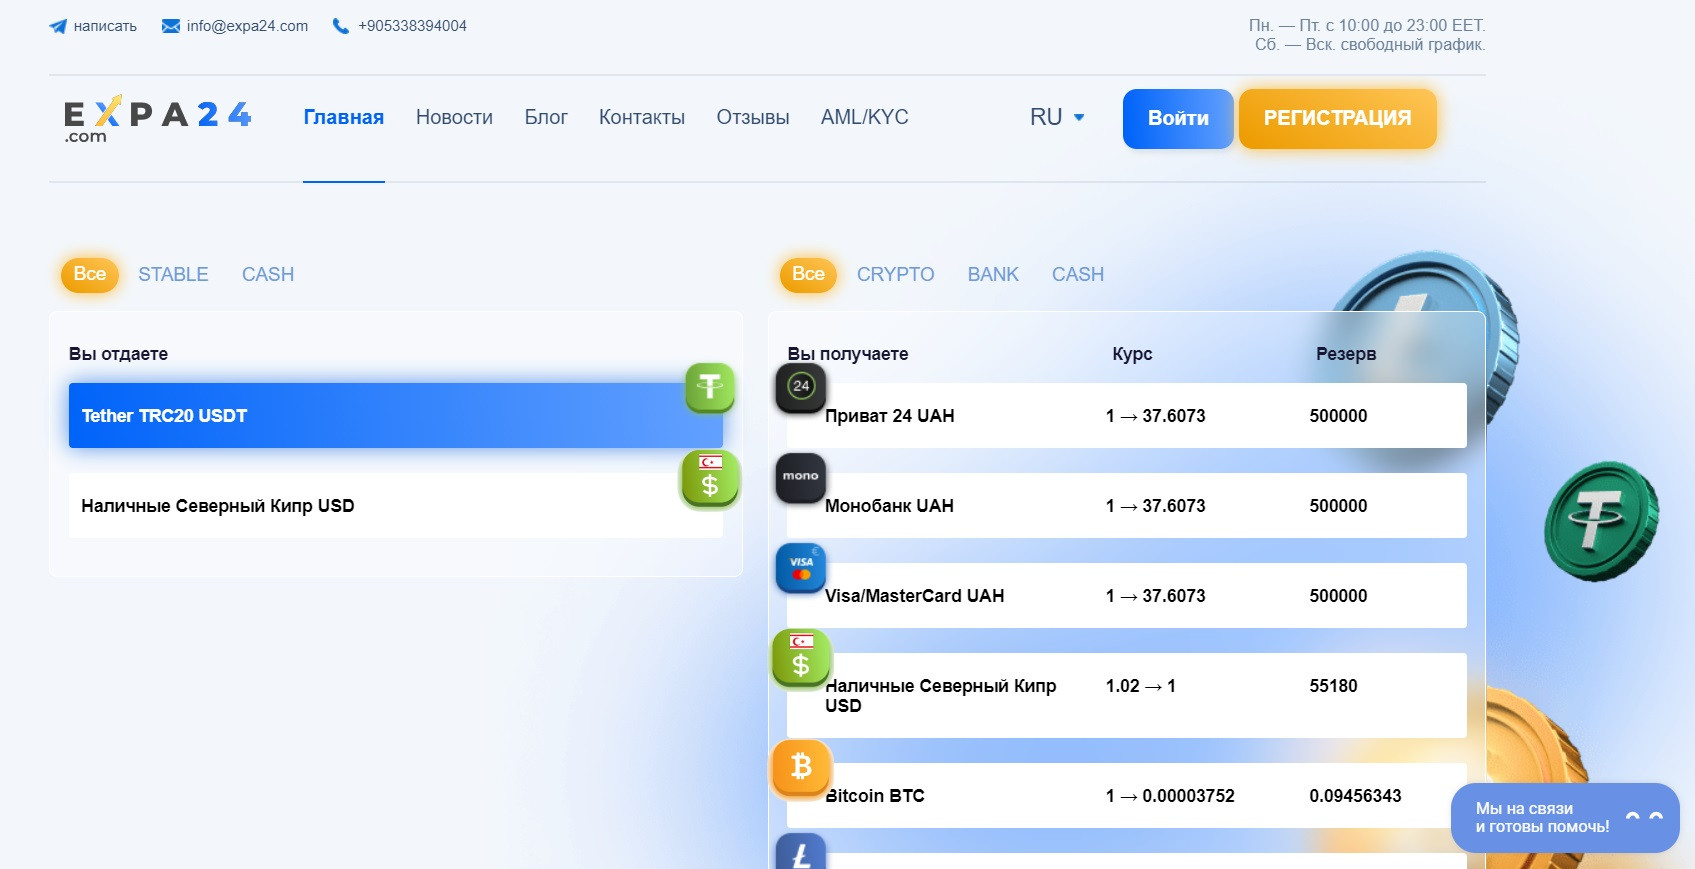Select the STABLE filter tab
The image size is (1695, 869).
pyautogui.click(x=173, y=274)
